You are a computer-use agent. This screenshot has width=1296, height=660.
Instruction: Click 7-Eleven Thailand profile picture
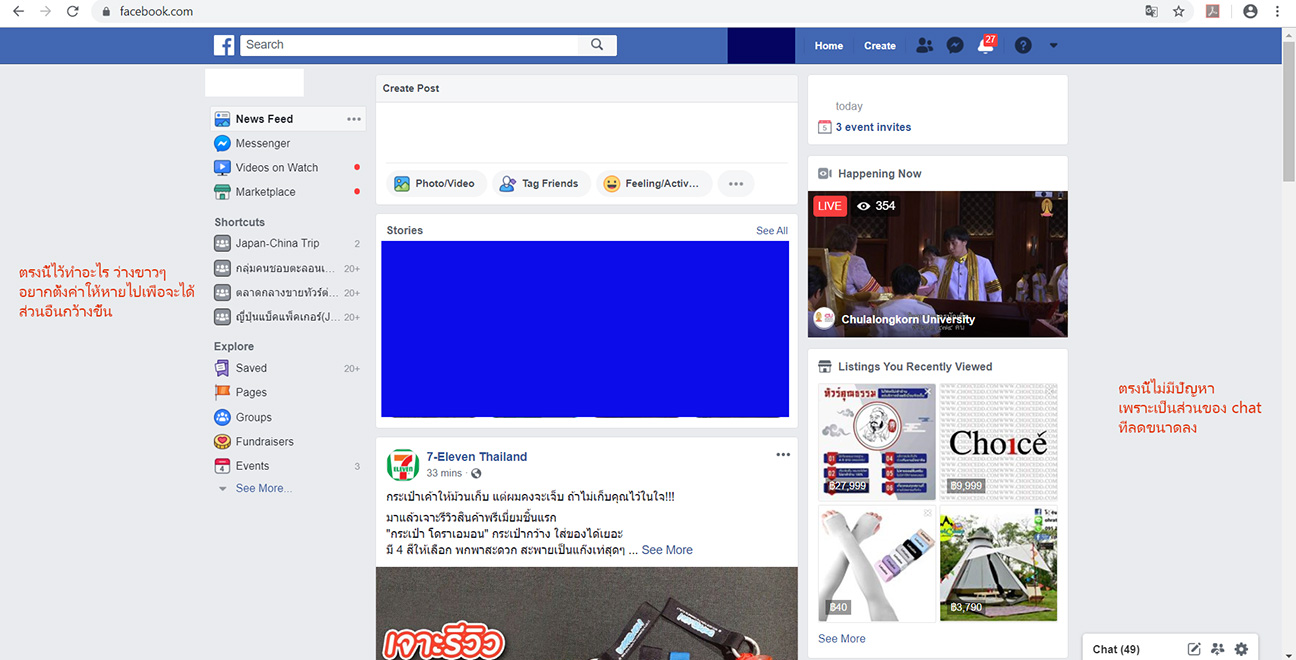pyautogui.click(x=403, y=465)
